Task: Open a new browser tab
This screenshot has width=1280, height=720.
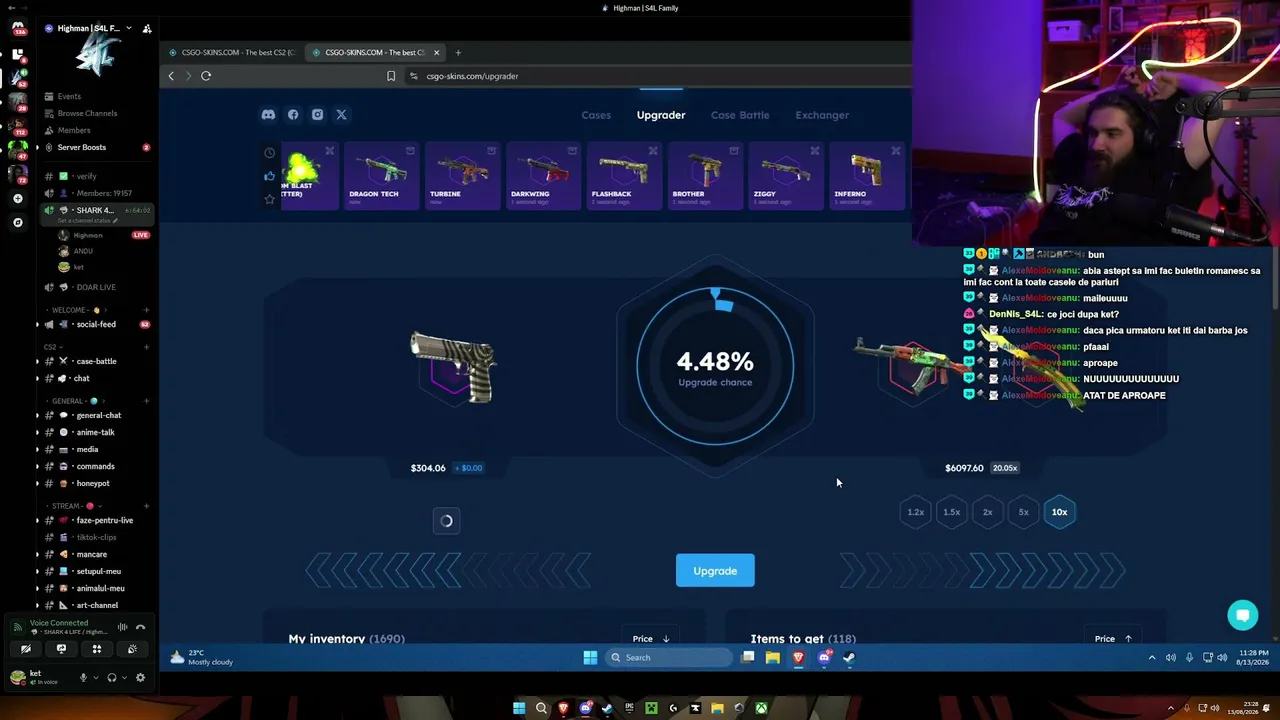Action: (458, 52)
